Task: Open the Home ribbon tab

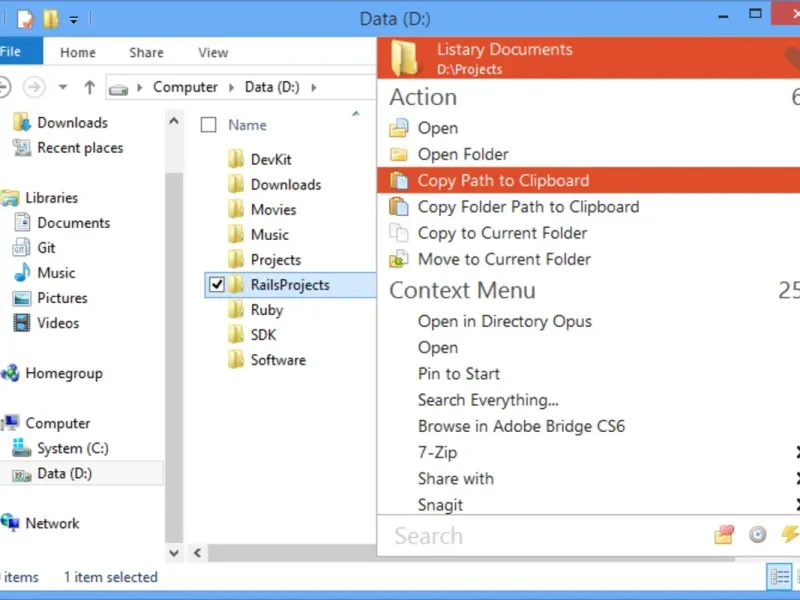Action: 78,53
